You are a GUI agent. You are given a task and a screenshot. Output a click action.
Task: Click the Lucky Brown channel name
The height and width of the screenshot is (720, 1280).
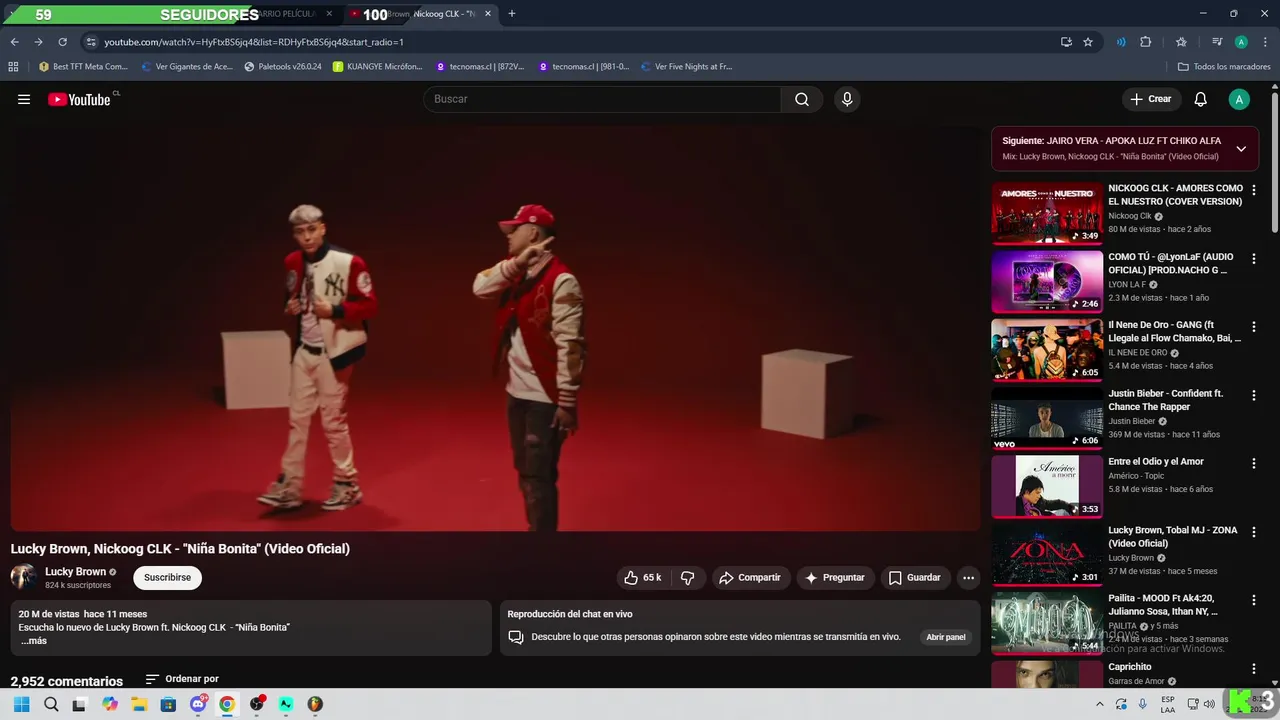(x=75, y=572)
